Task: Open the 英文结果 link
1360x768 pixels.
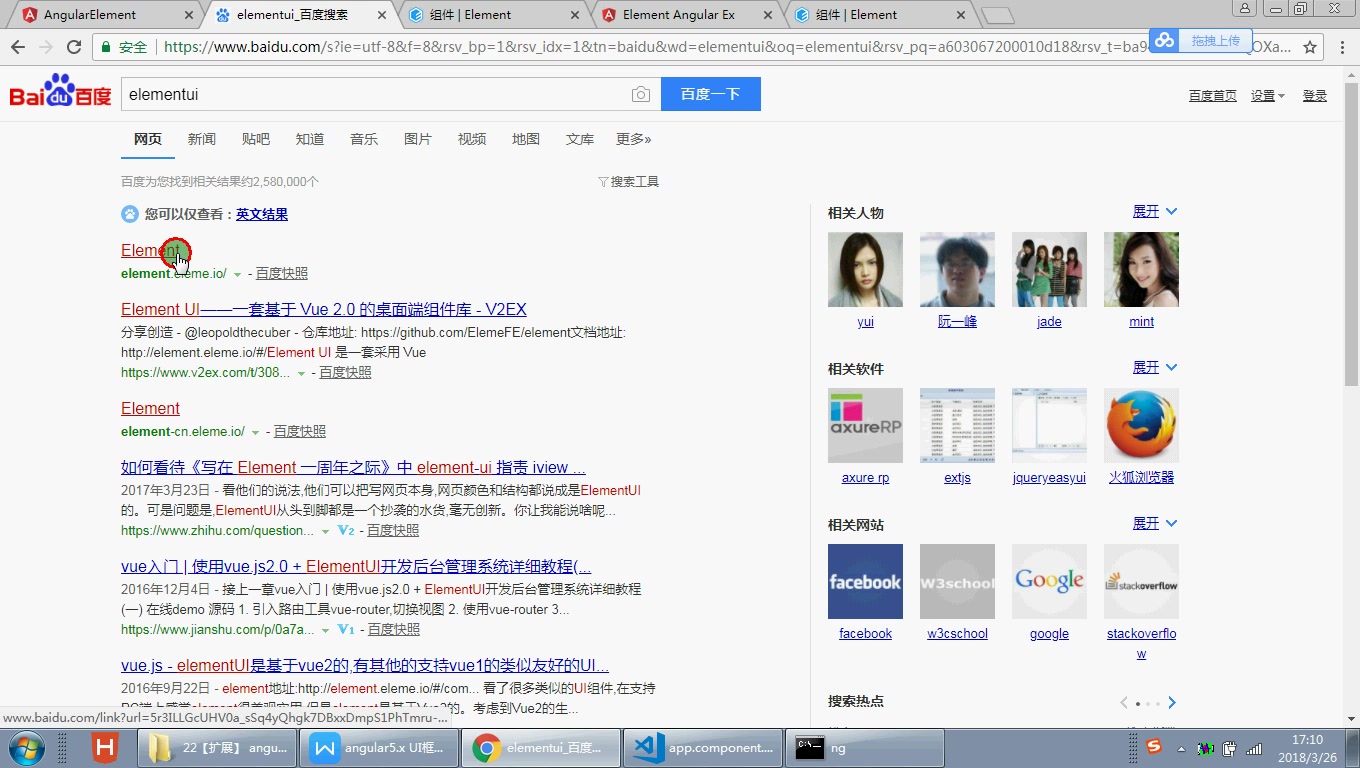Action: click(262, 214)
